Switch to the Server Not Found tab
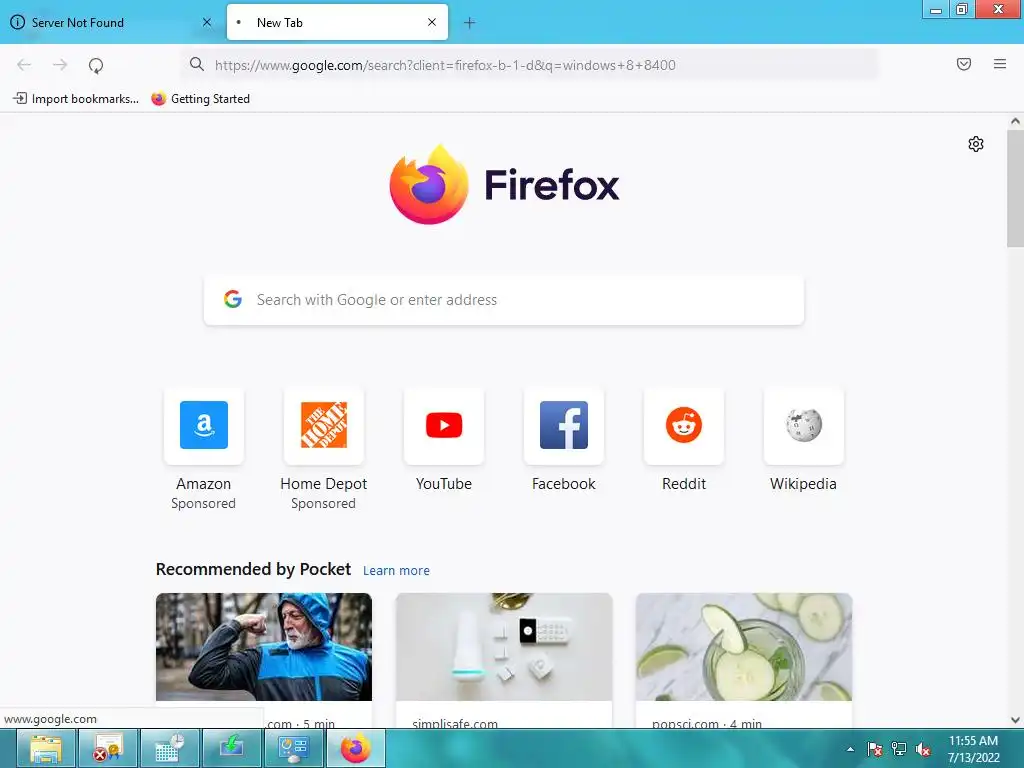The width and height of the screenshot is (1024, 768). tap(111, 22)
